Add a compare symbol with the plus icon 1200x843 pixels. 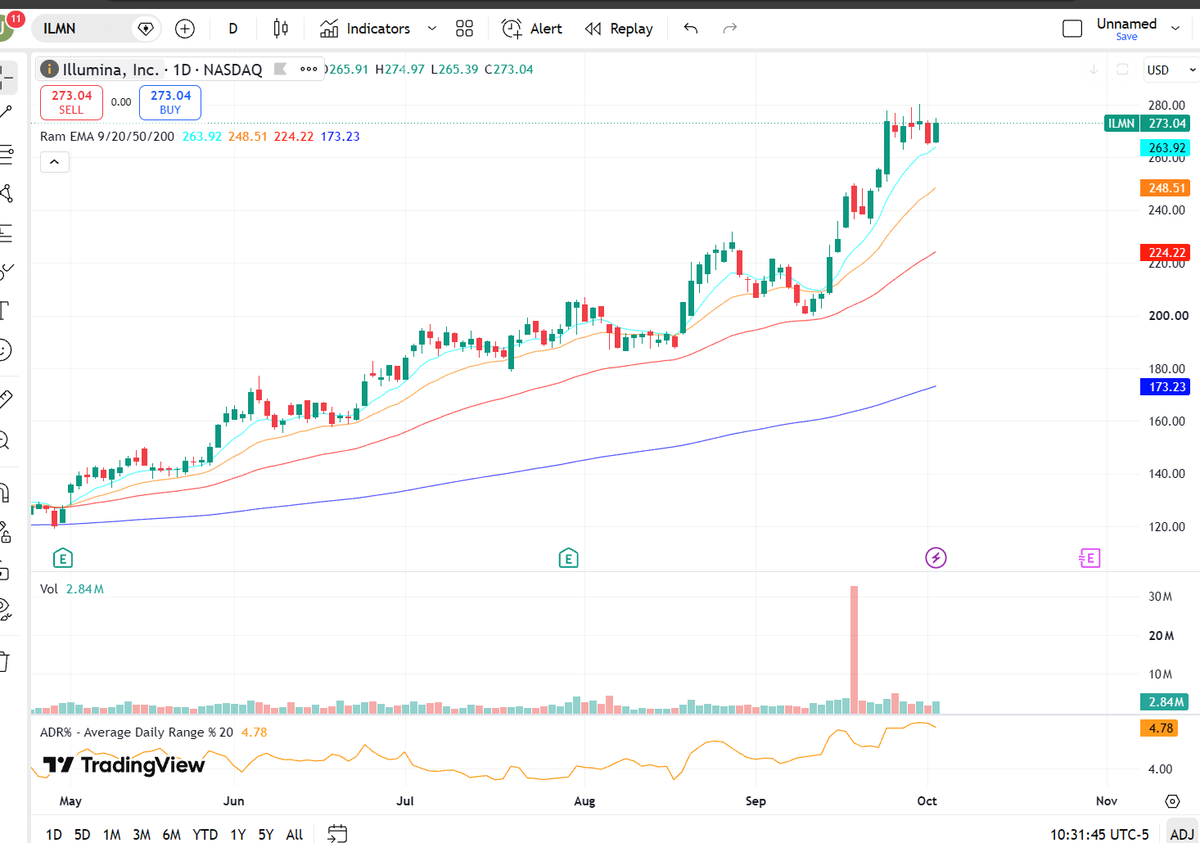tap(185, 29)
